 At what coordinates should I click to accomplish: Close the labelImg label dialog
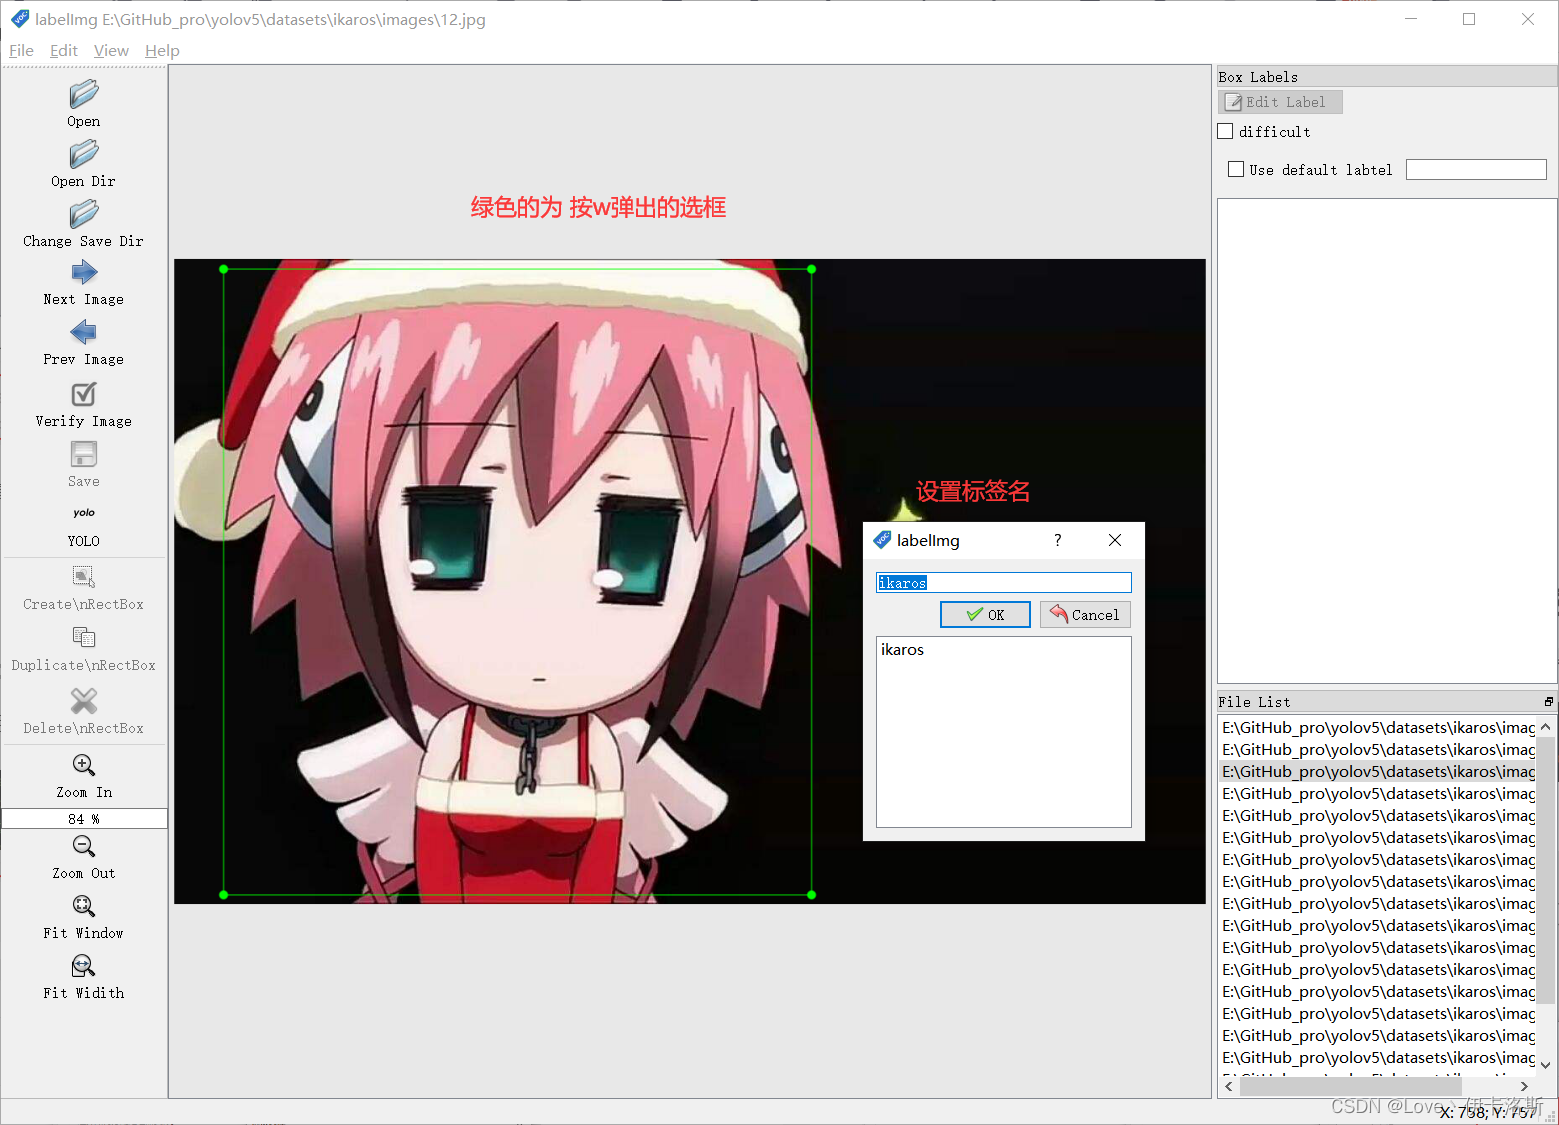click(x=1115, y=540)
